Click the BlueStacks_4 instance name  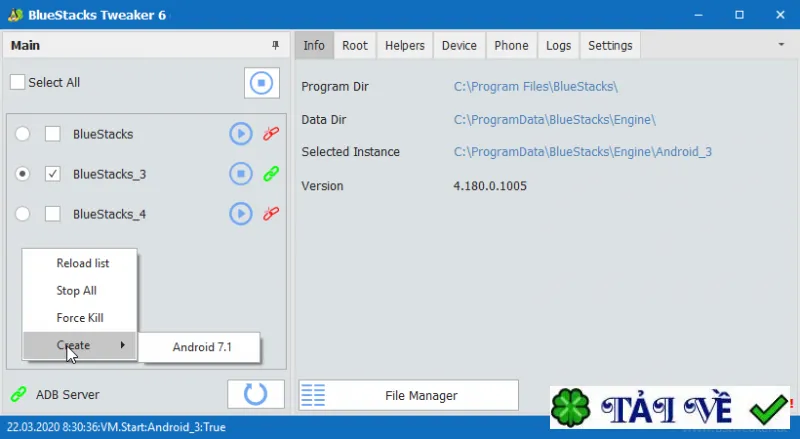[109, 214]
